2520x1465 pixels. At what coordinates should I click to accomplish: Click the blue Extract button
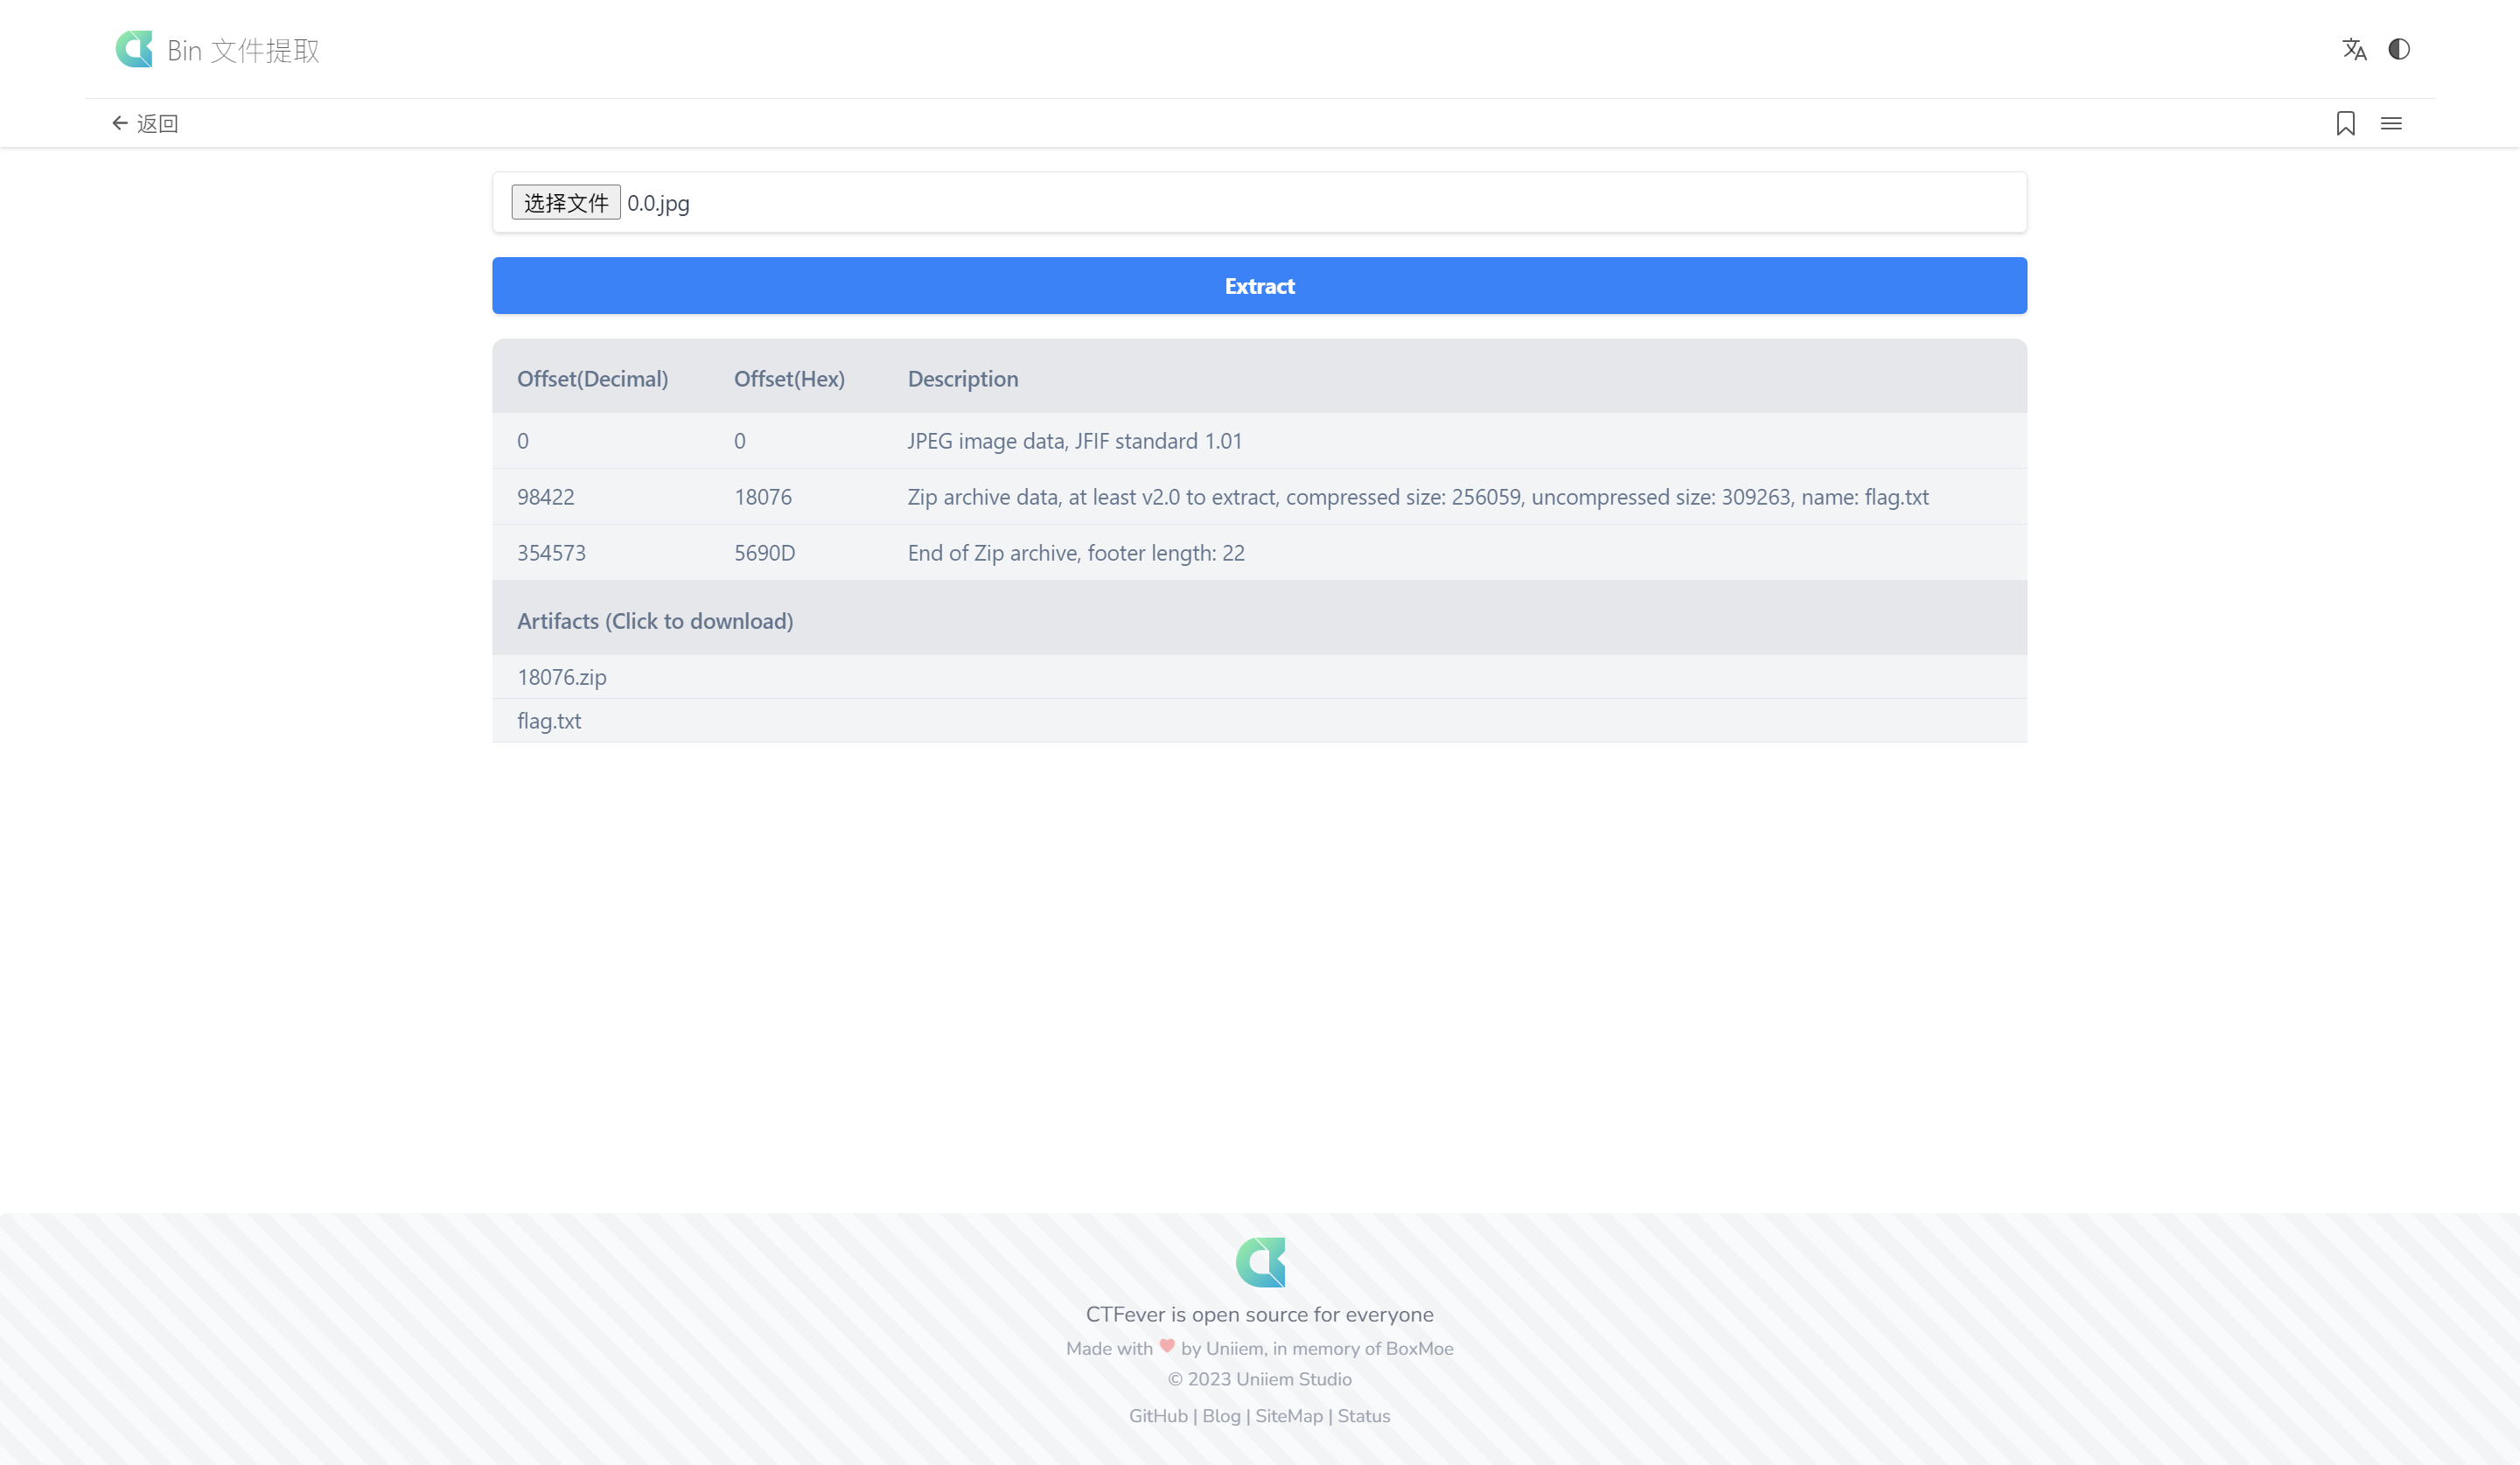[1259, 286]
